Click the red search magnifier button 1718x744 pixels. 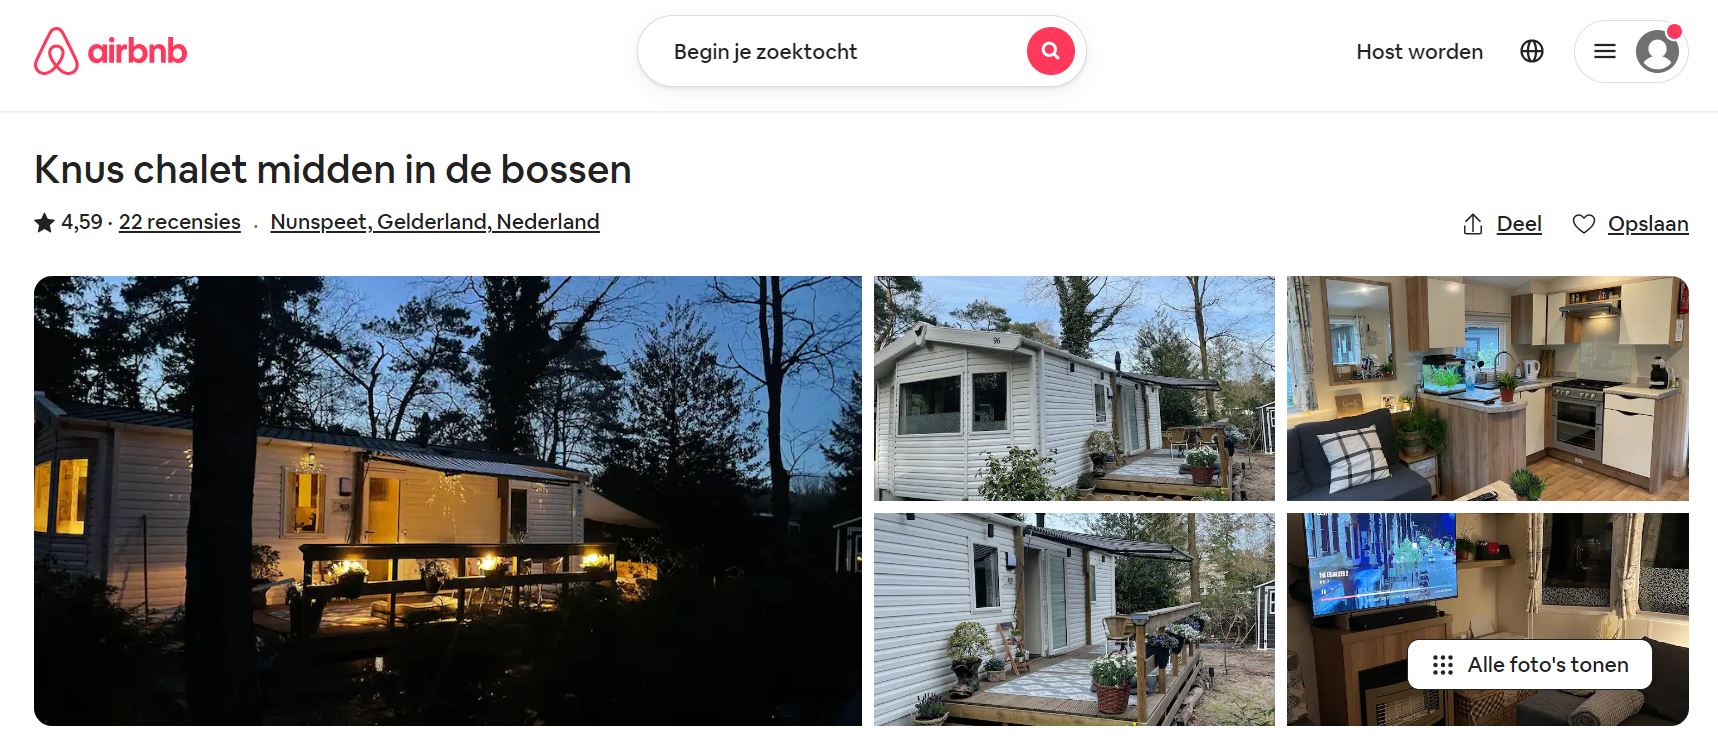coord(1050,51)
